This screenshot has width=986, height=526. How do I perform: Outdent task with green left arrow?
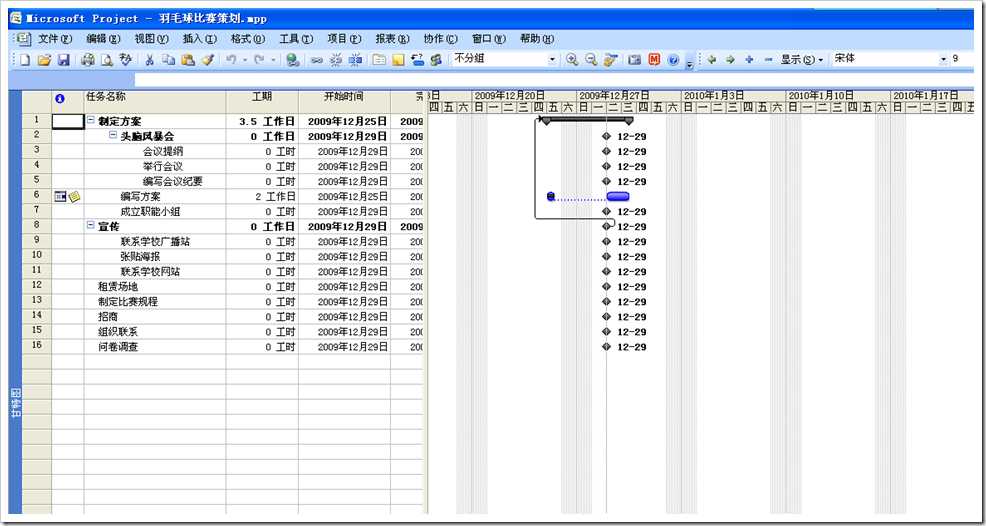click(x=711, y=60)
